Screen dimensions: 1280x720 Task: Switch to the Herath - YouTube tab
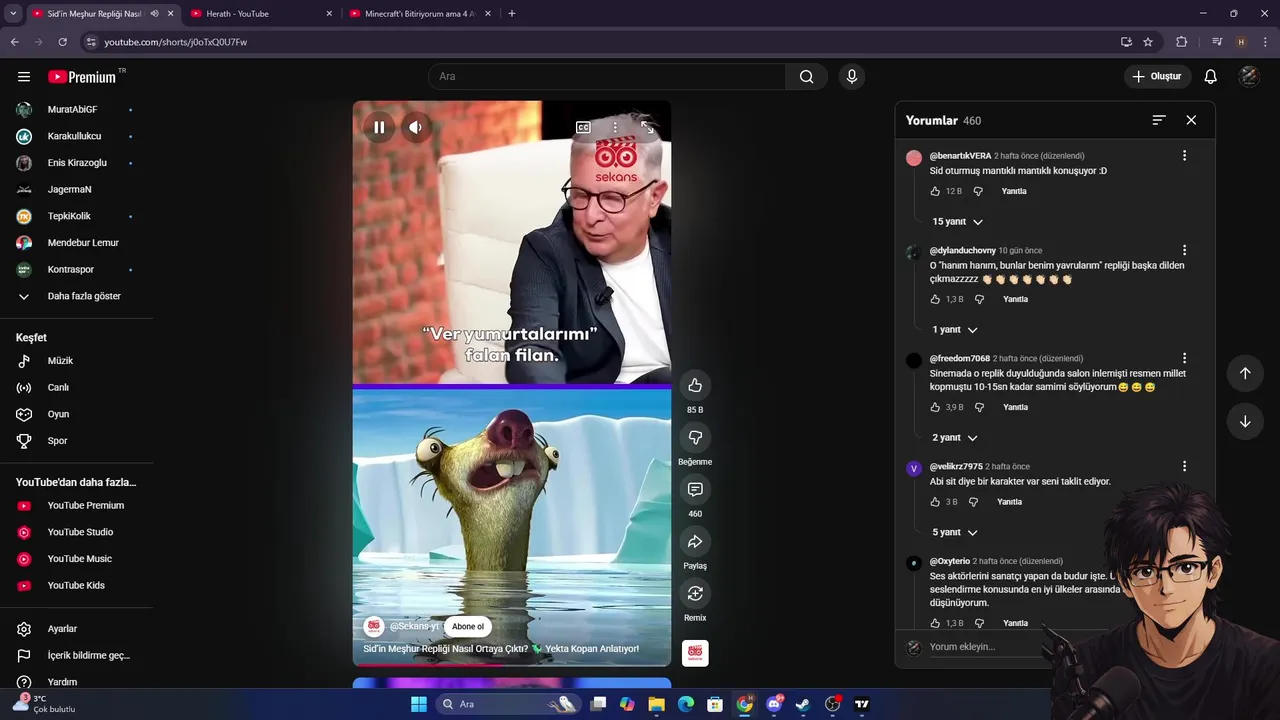pyautogui.click(x=260, y=14)
